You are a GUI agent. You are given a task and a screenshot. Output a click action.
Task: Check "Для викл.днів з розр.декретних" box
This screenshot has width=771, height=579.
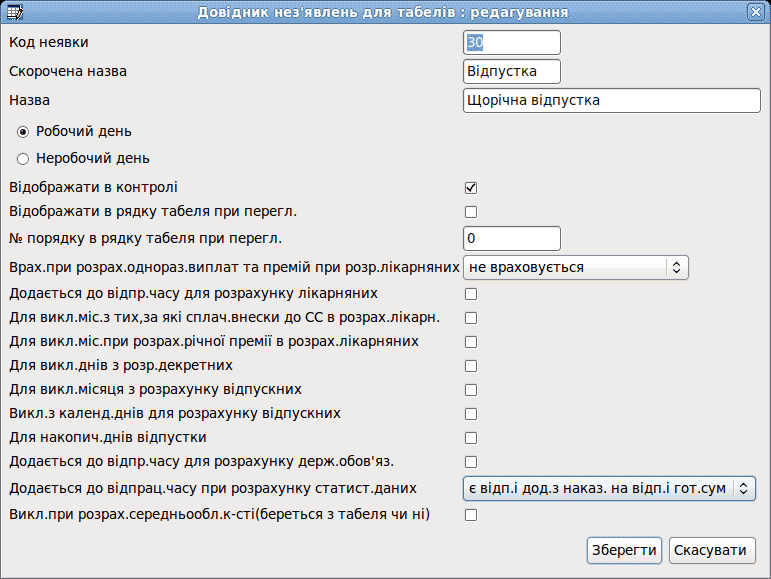(471, 366)
